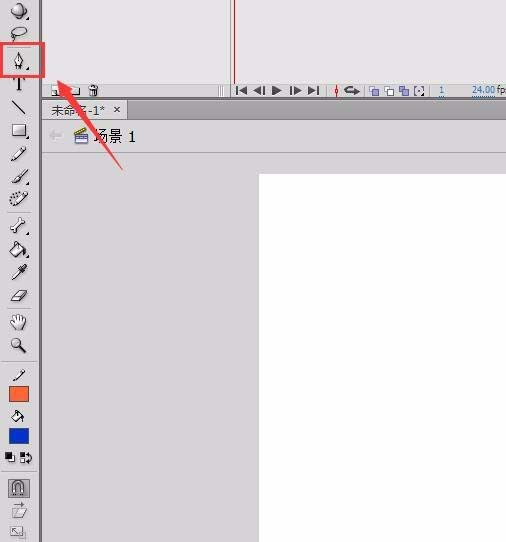Click the fill color bucket icon
Image resolution: width=506 pixels, height=542 pixels.
(x=17, y=416)
